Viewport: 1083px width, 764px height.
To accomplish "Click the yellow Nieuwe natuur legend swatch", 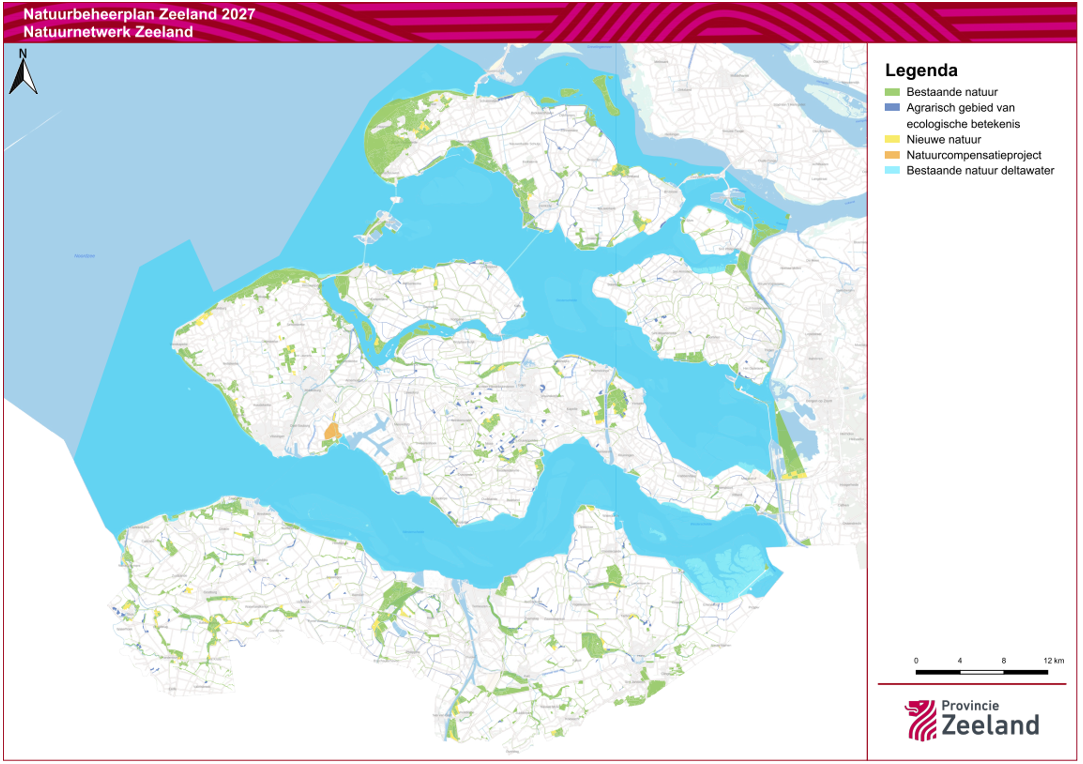I will (892, 140).
